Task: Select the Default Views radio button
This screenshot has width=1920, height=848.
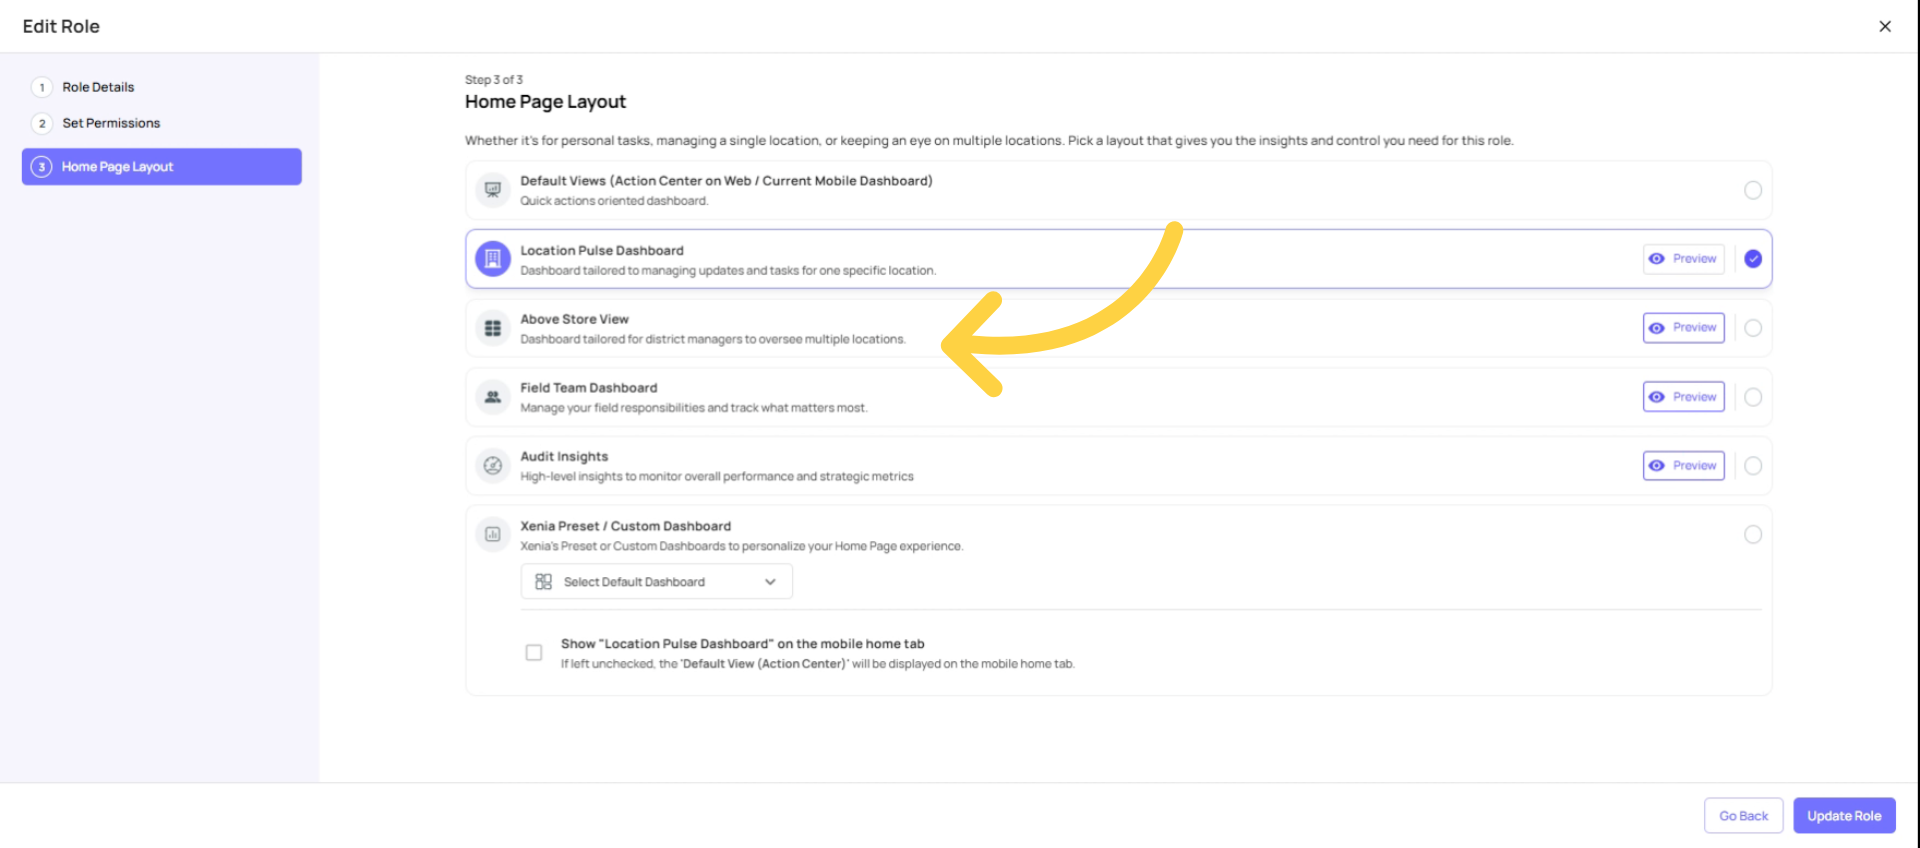Action: click(1753, 190)
